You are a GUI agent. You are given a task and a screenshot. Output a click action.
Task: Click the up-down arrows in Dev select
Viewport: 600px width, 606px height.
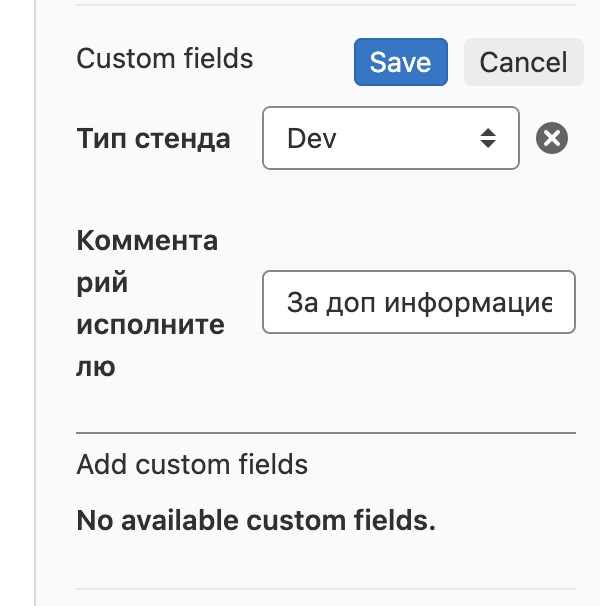tap(487, 138)
